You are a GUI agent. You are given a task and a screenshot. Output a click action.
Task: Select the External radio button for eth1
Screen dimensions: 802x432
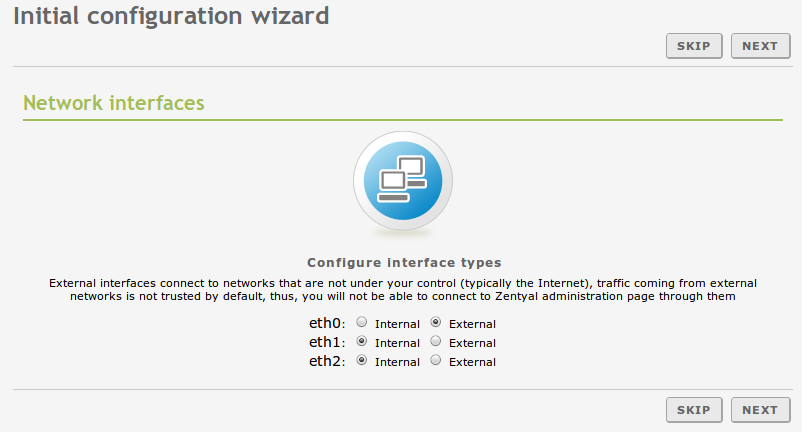coord(436,342)
